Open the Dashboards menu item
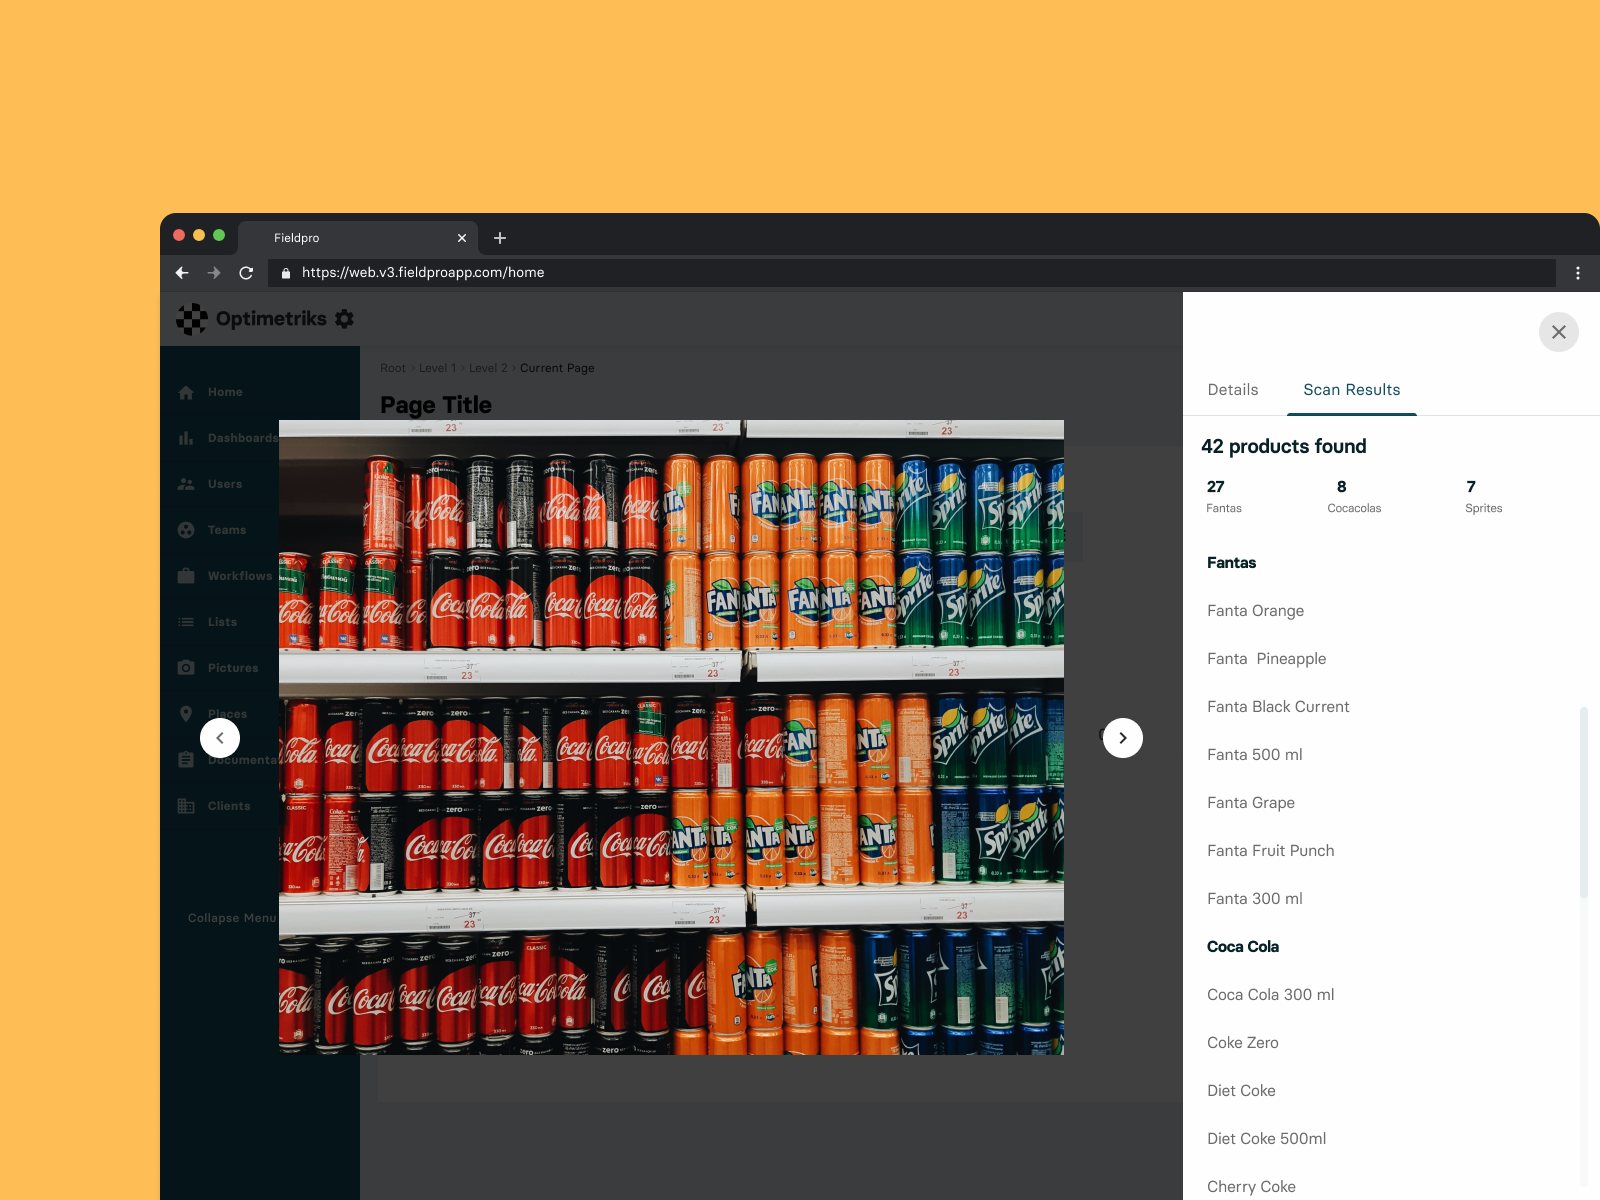The height and width of the screenshot is (1200, 1600). tap(243, 438)
